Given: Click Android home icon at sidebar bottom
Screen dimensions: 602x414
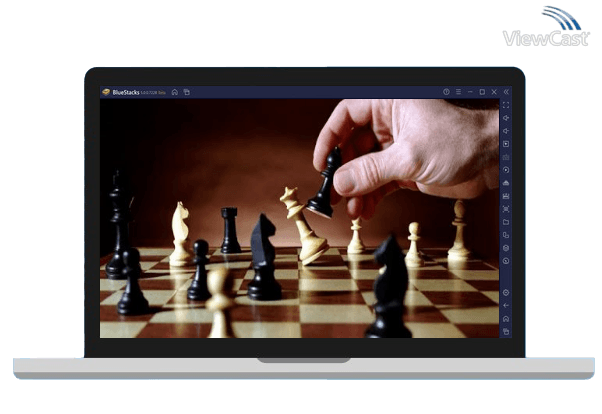Looking at the screenshot, I should [506, 319].
